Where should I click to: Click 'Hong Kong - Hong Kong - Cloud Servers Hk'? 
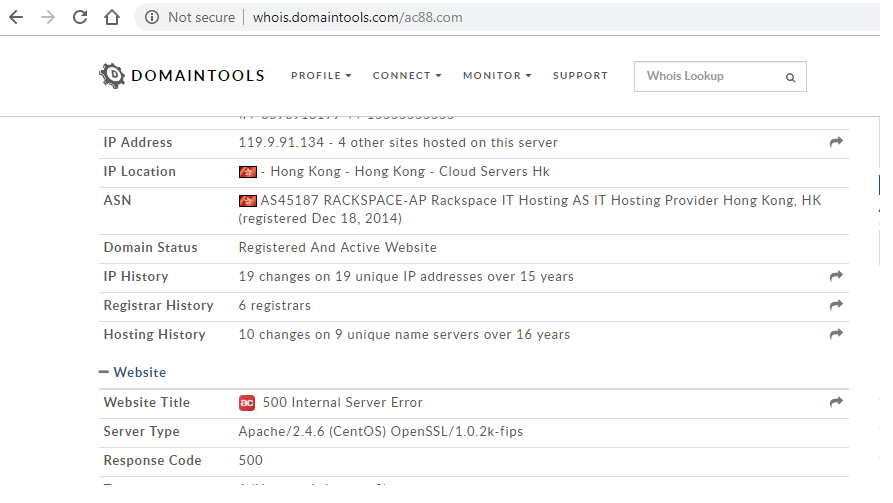tap(410, 171)
